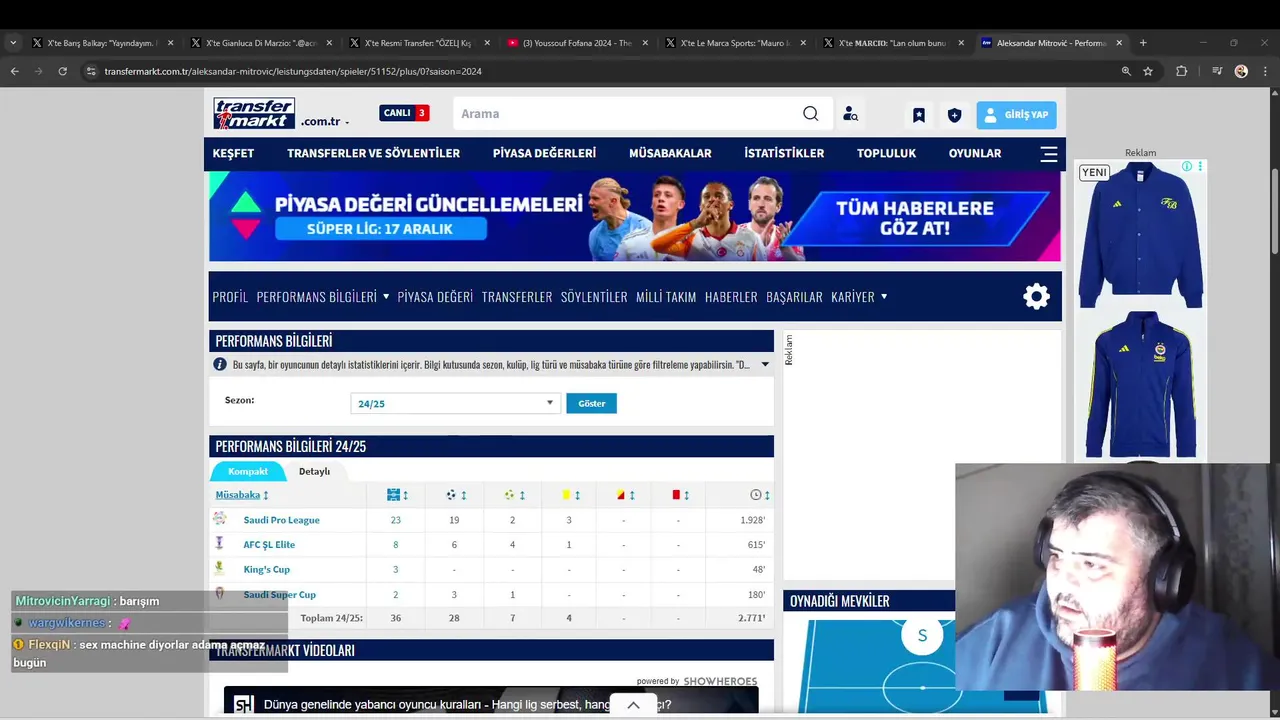Click the ad info icon

[x=1187, y=167]
